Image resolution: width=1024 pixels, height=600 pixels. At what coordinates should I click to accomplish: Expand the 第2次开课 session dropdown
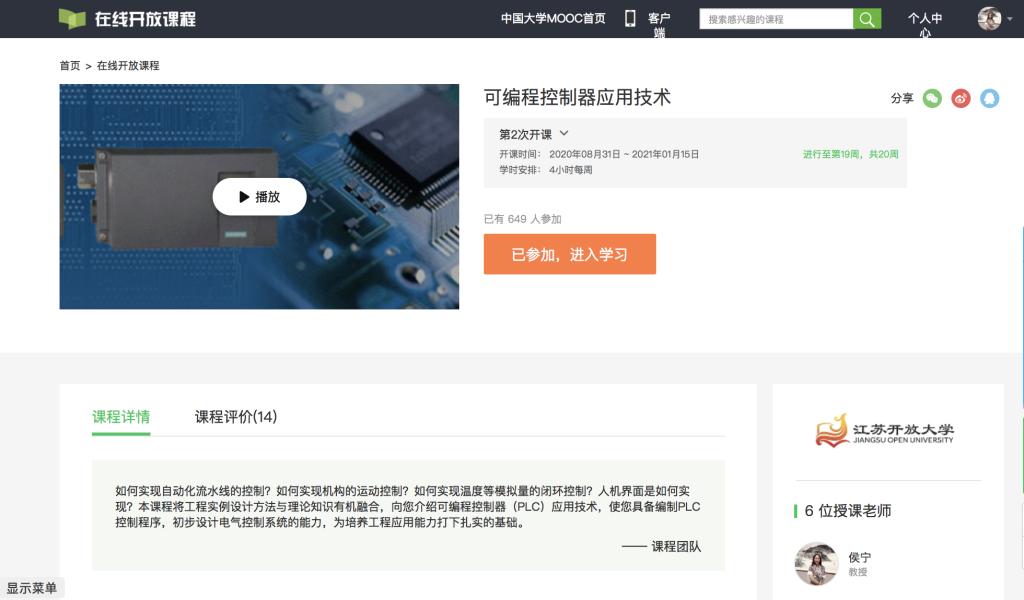564,134
